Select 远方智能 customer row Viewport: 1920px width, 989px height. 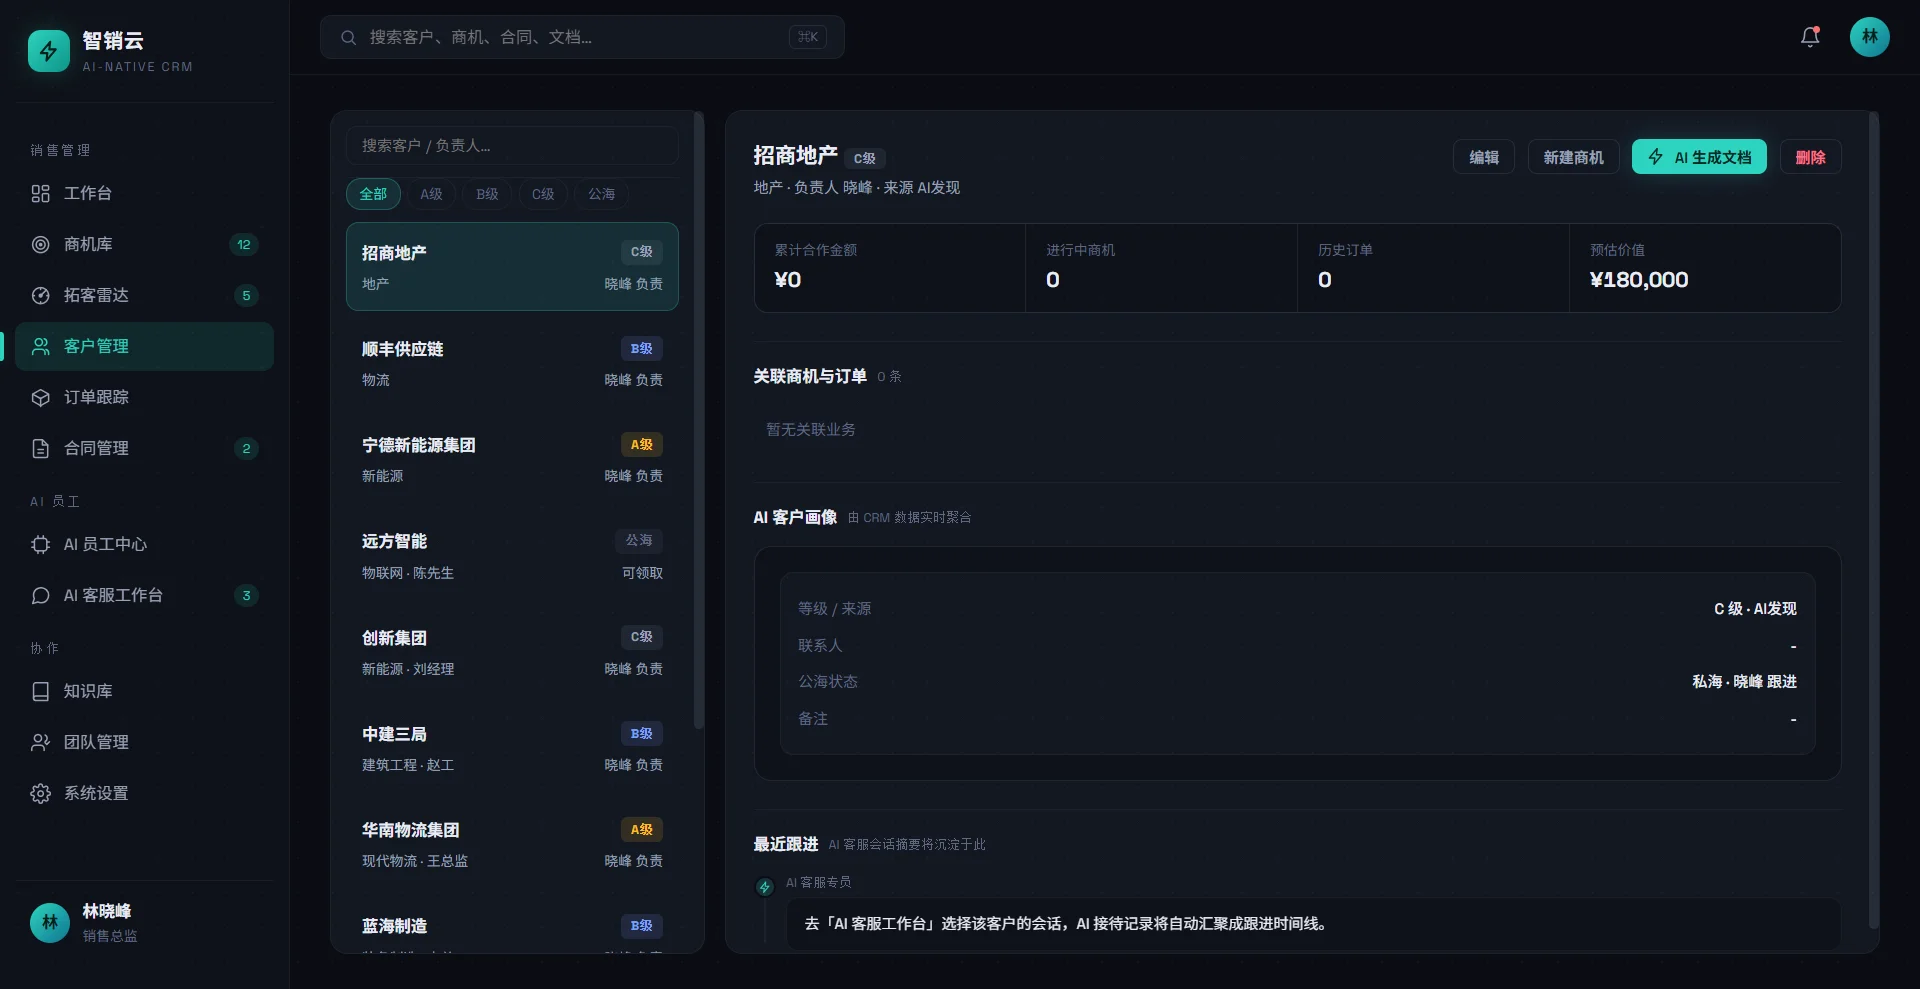pos(512,556)
